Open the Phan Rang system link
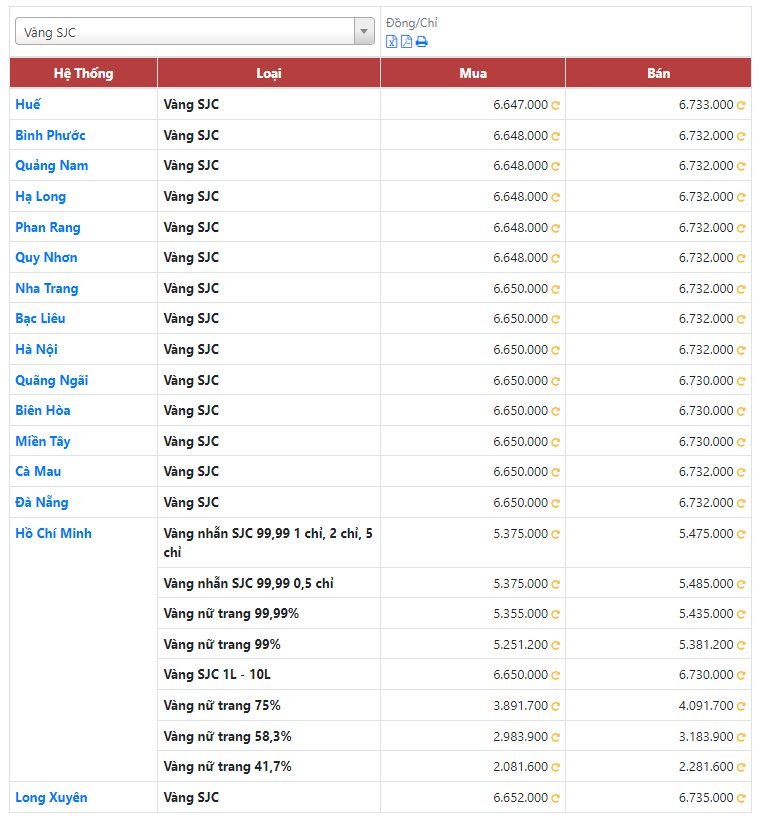Image resolution: width=760 pixels, height=825 pixels. 48,228
